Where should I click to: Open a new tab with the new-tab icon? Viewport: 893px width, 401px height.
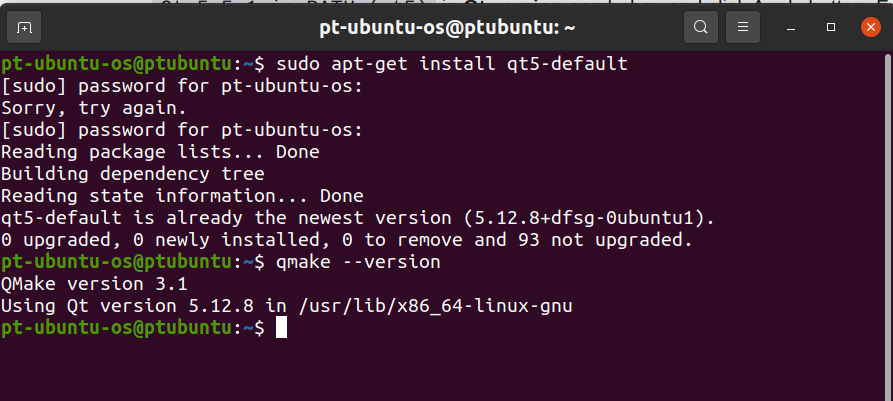coord(24,27)
